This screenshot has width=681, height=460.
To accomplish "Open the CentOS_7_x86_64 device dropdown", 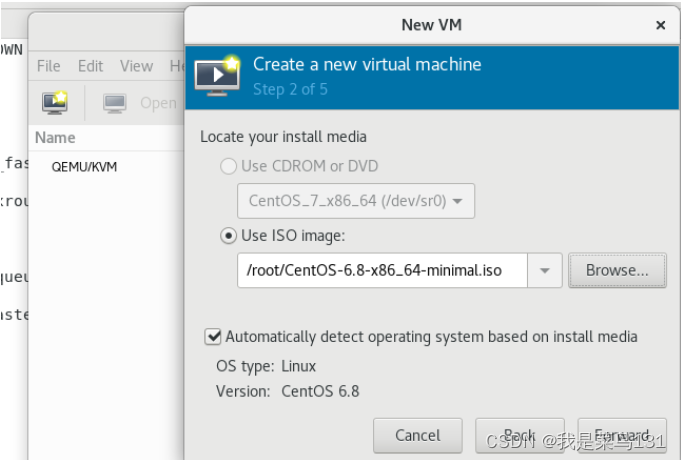I will point(356,201).
